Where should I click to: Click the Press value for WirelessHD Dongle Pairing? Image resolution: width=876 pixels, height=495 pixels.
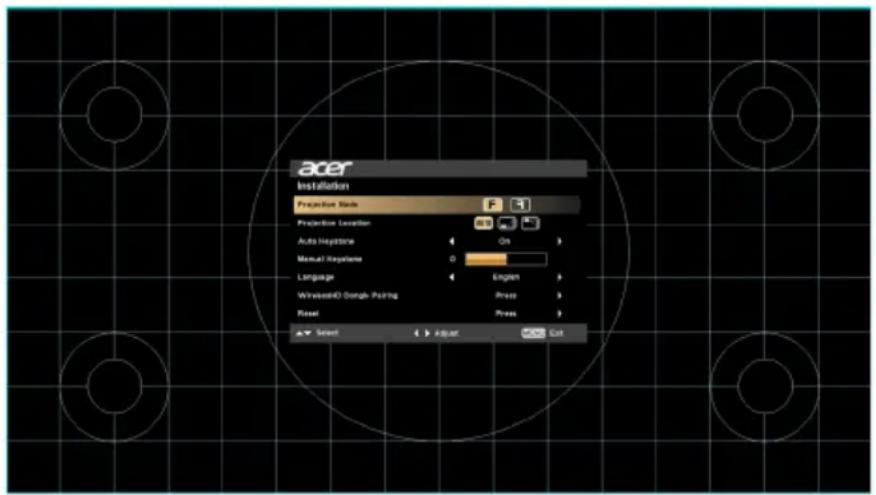pos(506,296)
